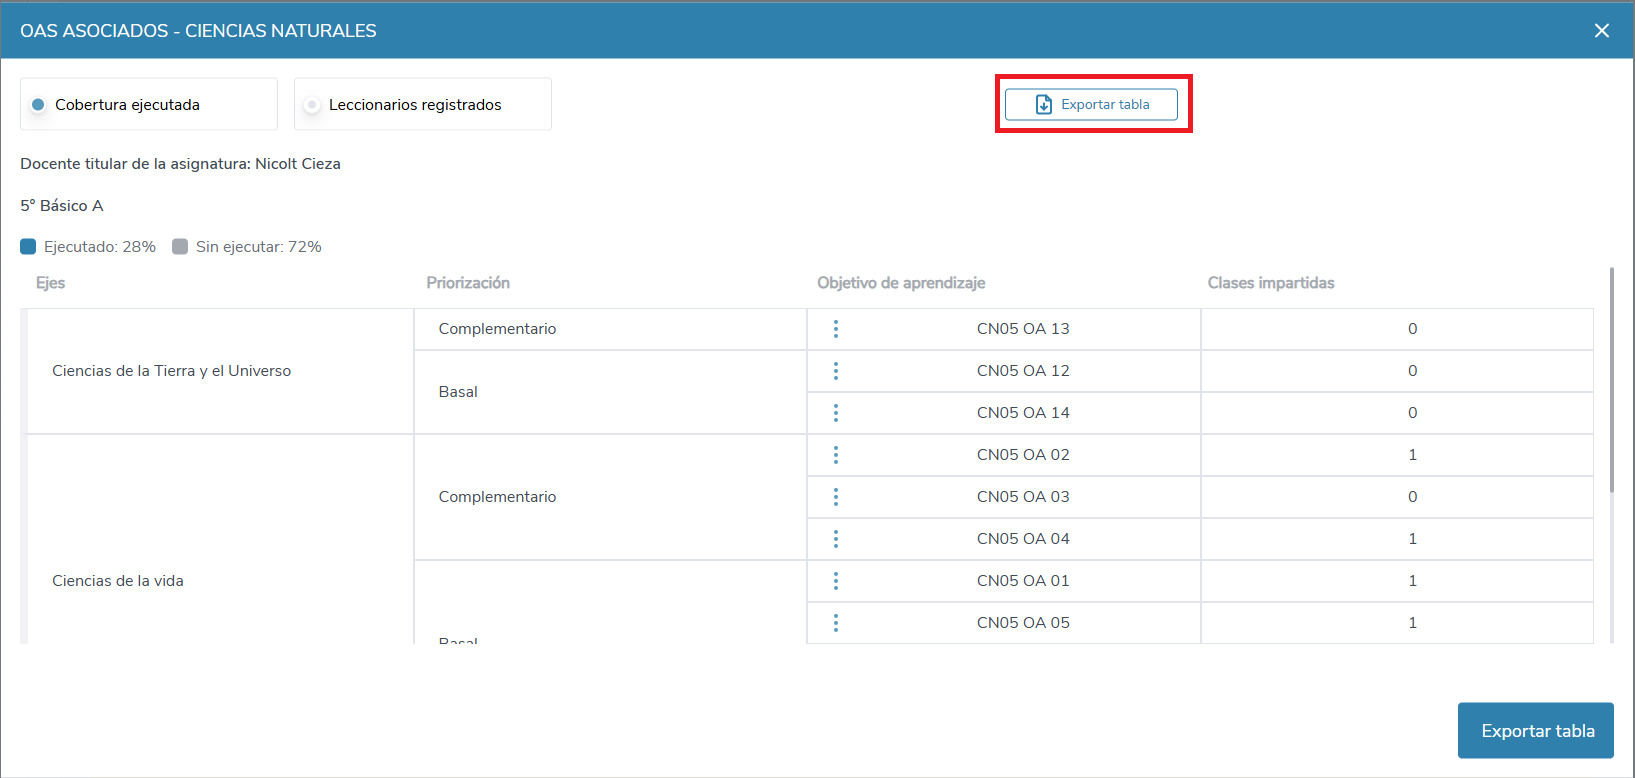
Task: Click Complementario cell under Ciencias de la vida
Action: coord(610,497)
